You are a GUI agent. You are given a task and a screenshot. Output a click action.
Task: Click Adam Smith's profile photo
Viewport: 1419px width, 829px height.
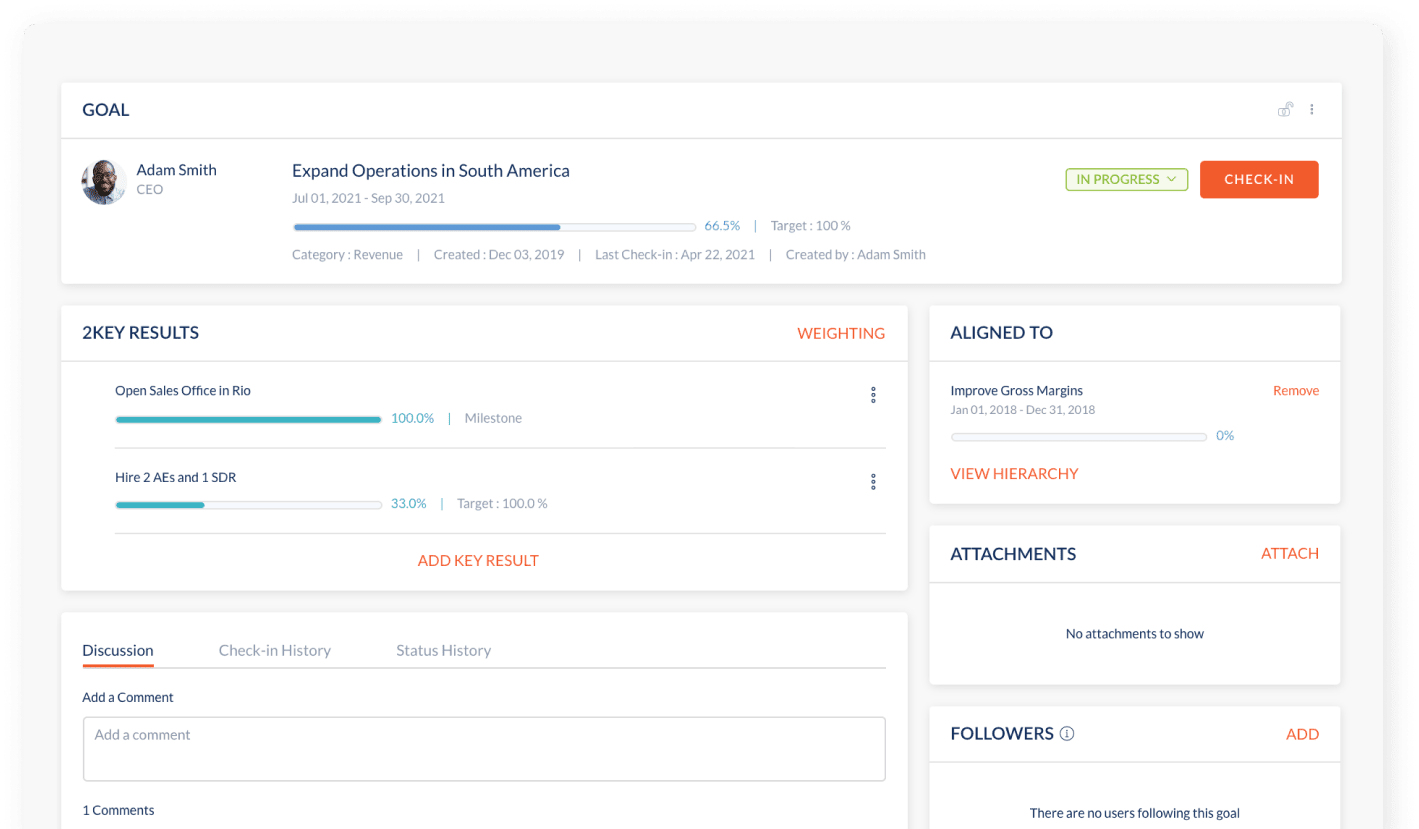click(103, 182)
